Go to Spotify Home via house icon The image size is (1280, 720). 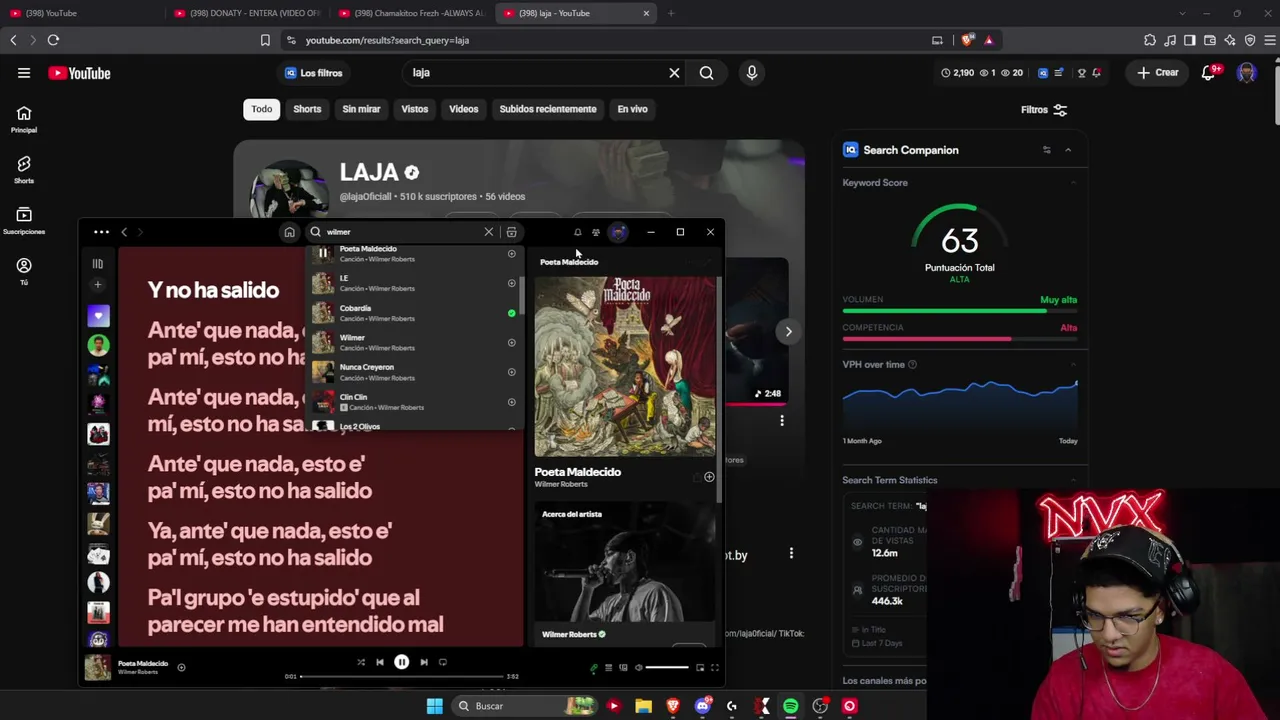289,232
